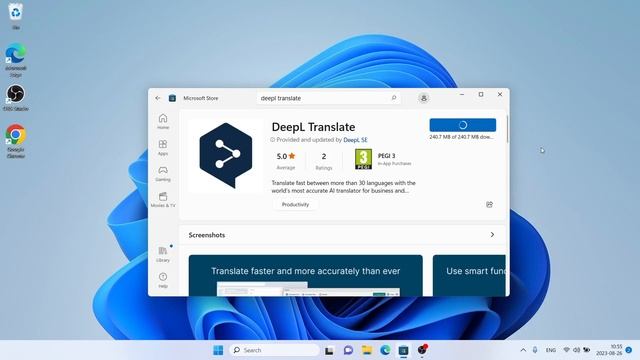Open Microsoft Edge from the taskbar
The height and width of the screenshot is (360, 640).
(x=385, y=350)
